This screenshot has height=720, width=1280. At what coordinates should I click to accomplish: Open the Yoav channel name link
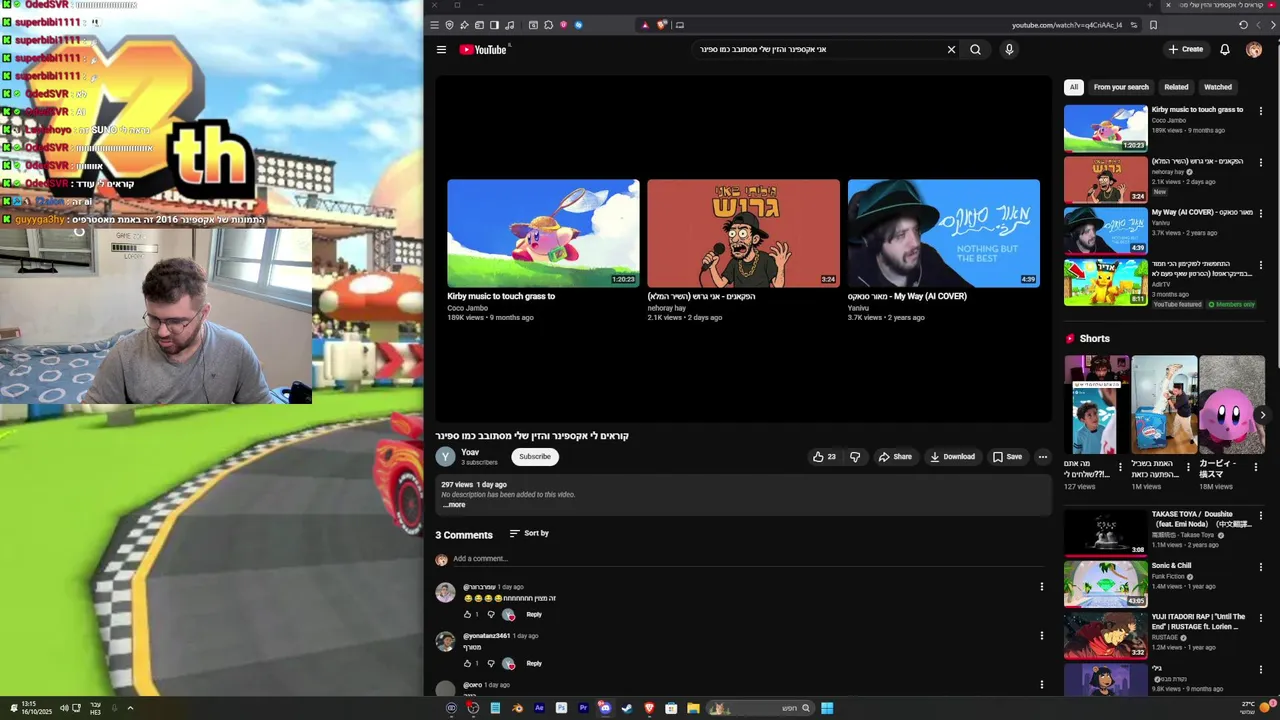pyautogui.click(x=470, y=452)
